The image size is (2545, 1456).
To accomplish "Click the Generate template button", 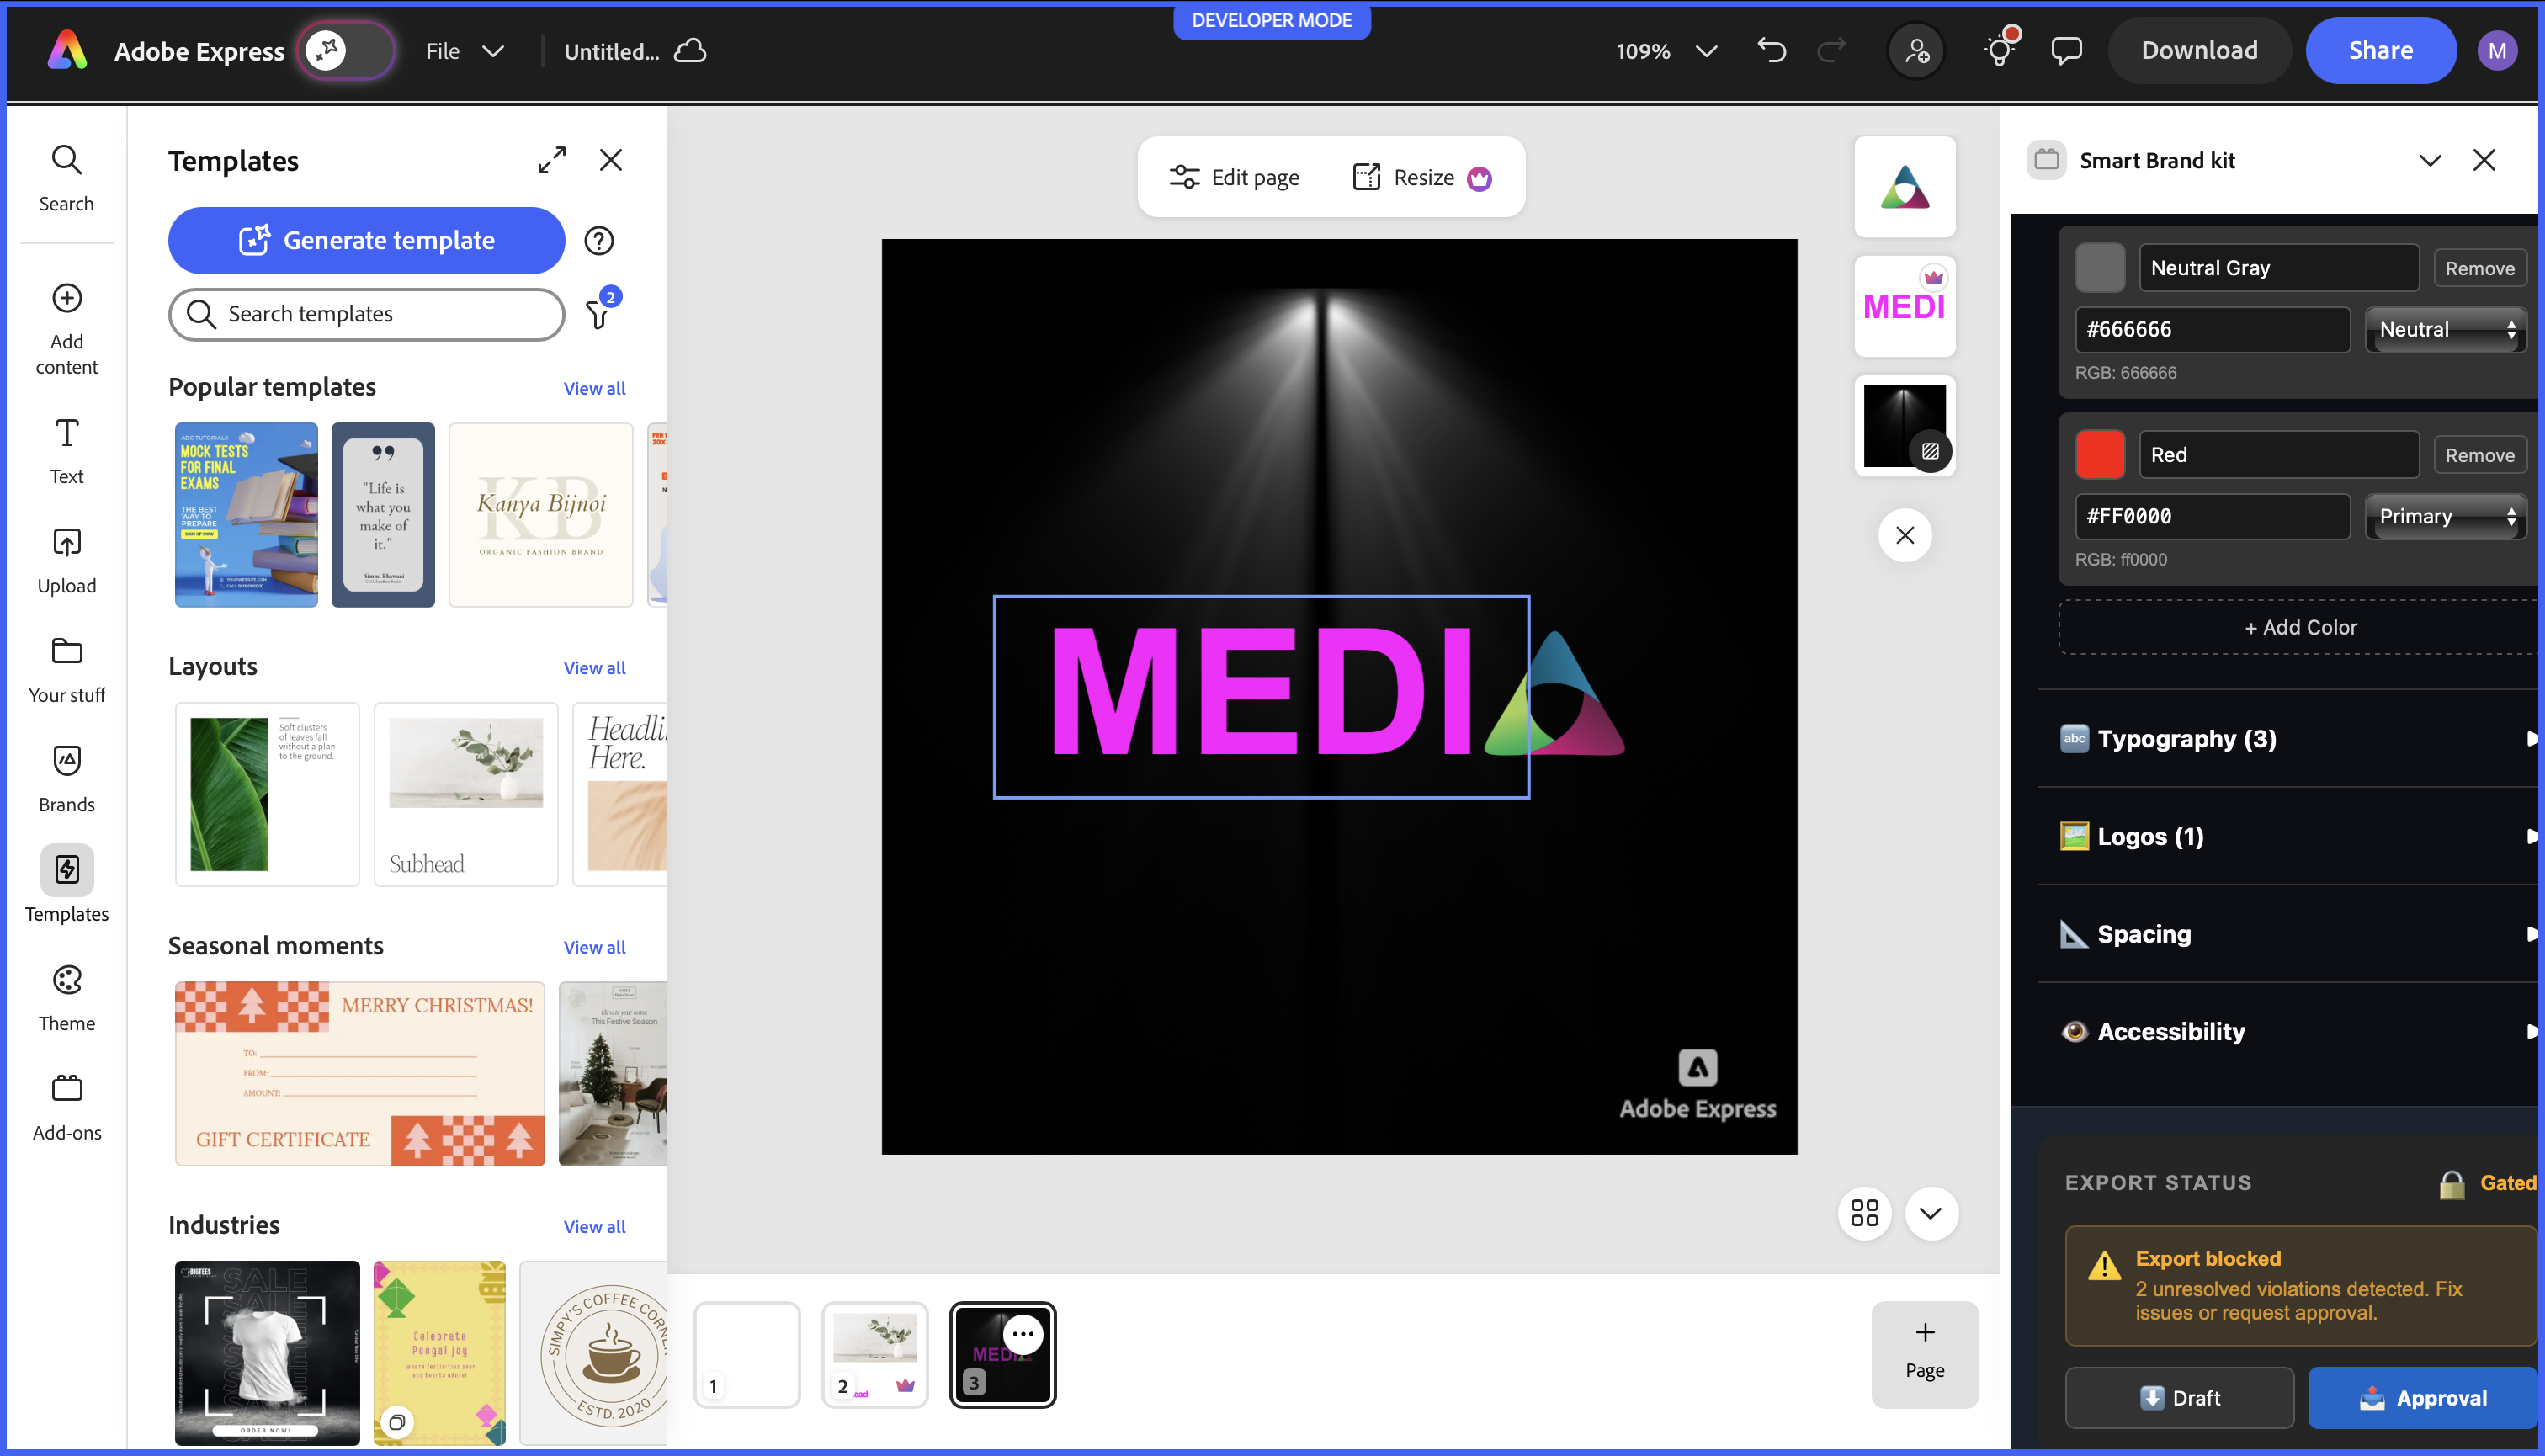I will (x=366, y=241).
